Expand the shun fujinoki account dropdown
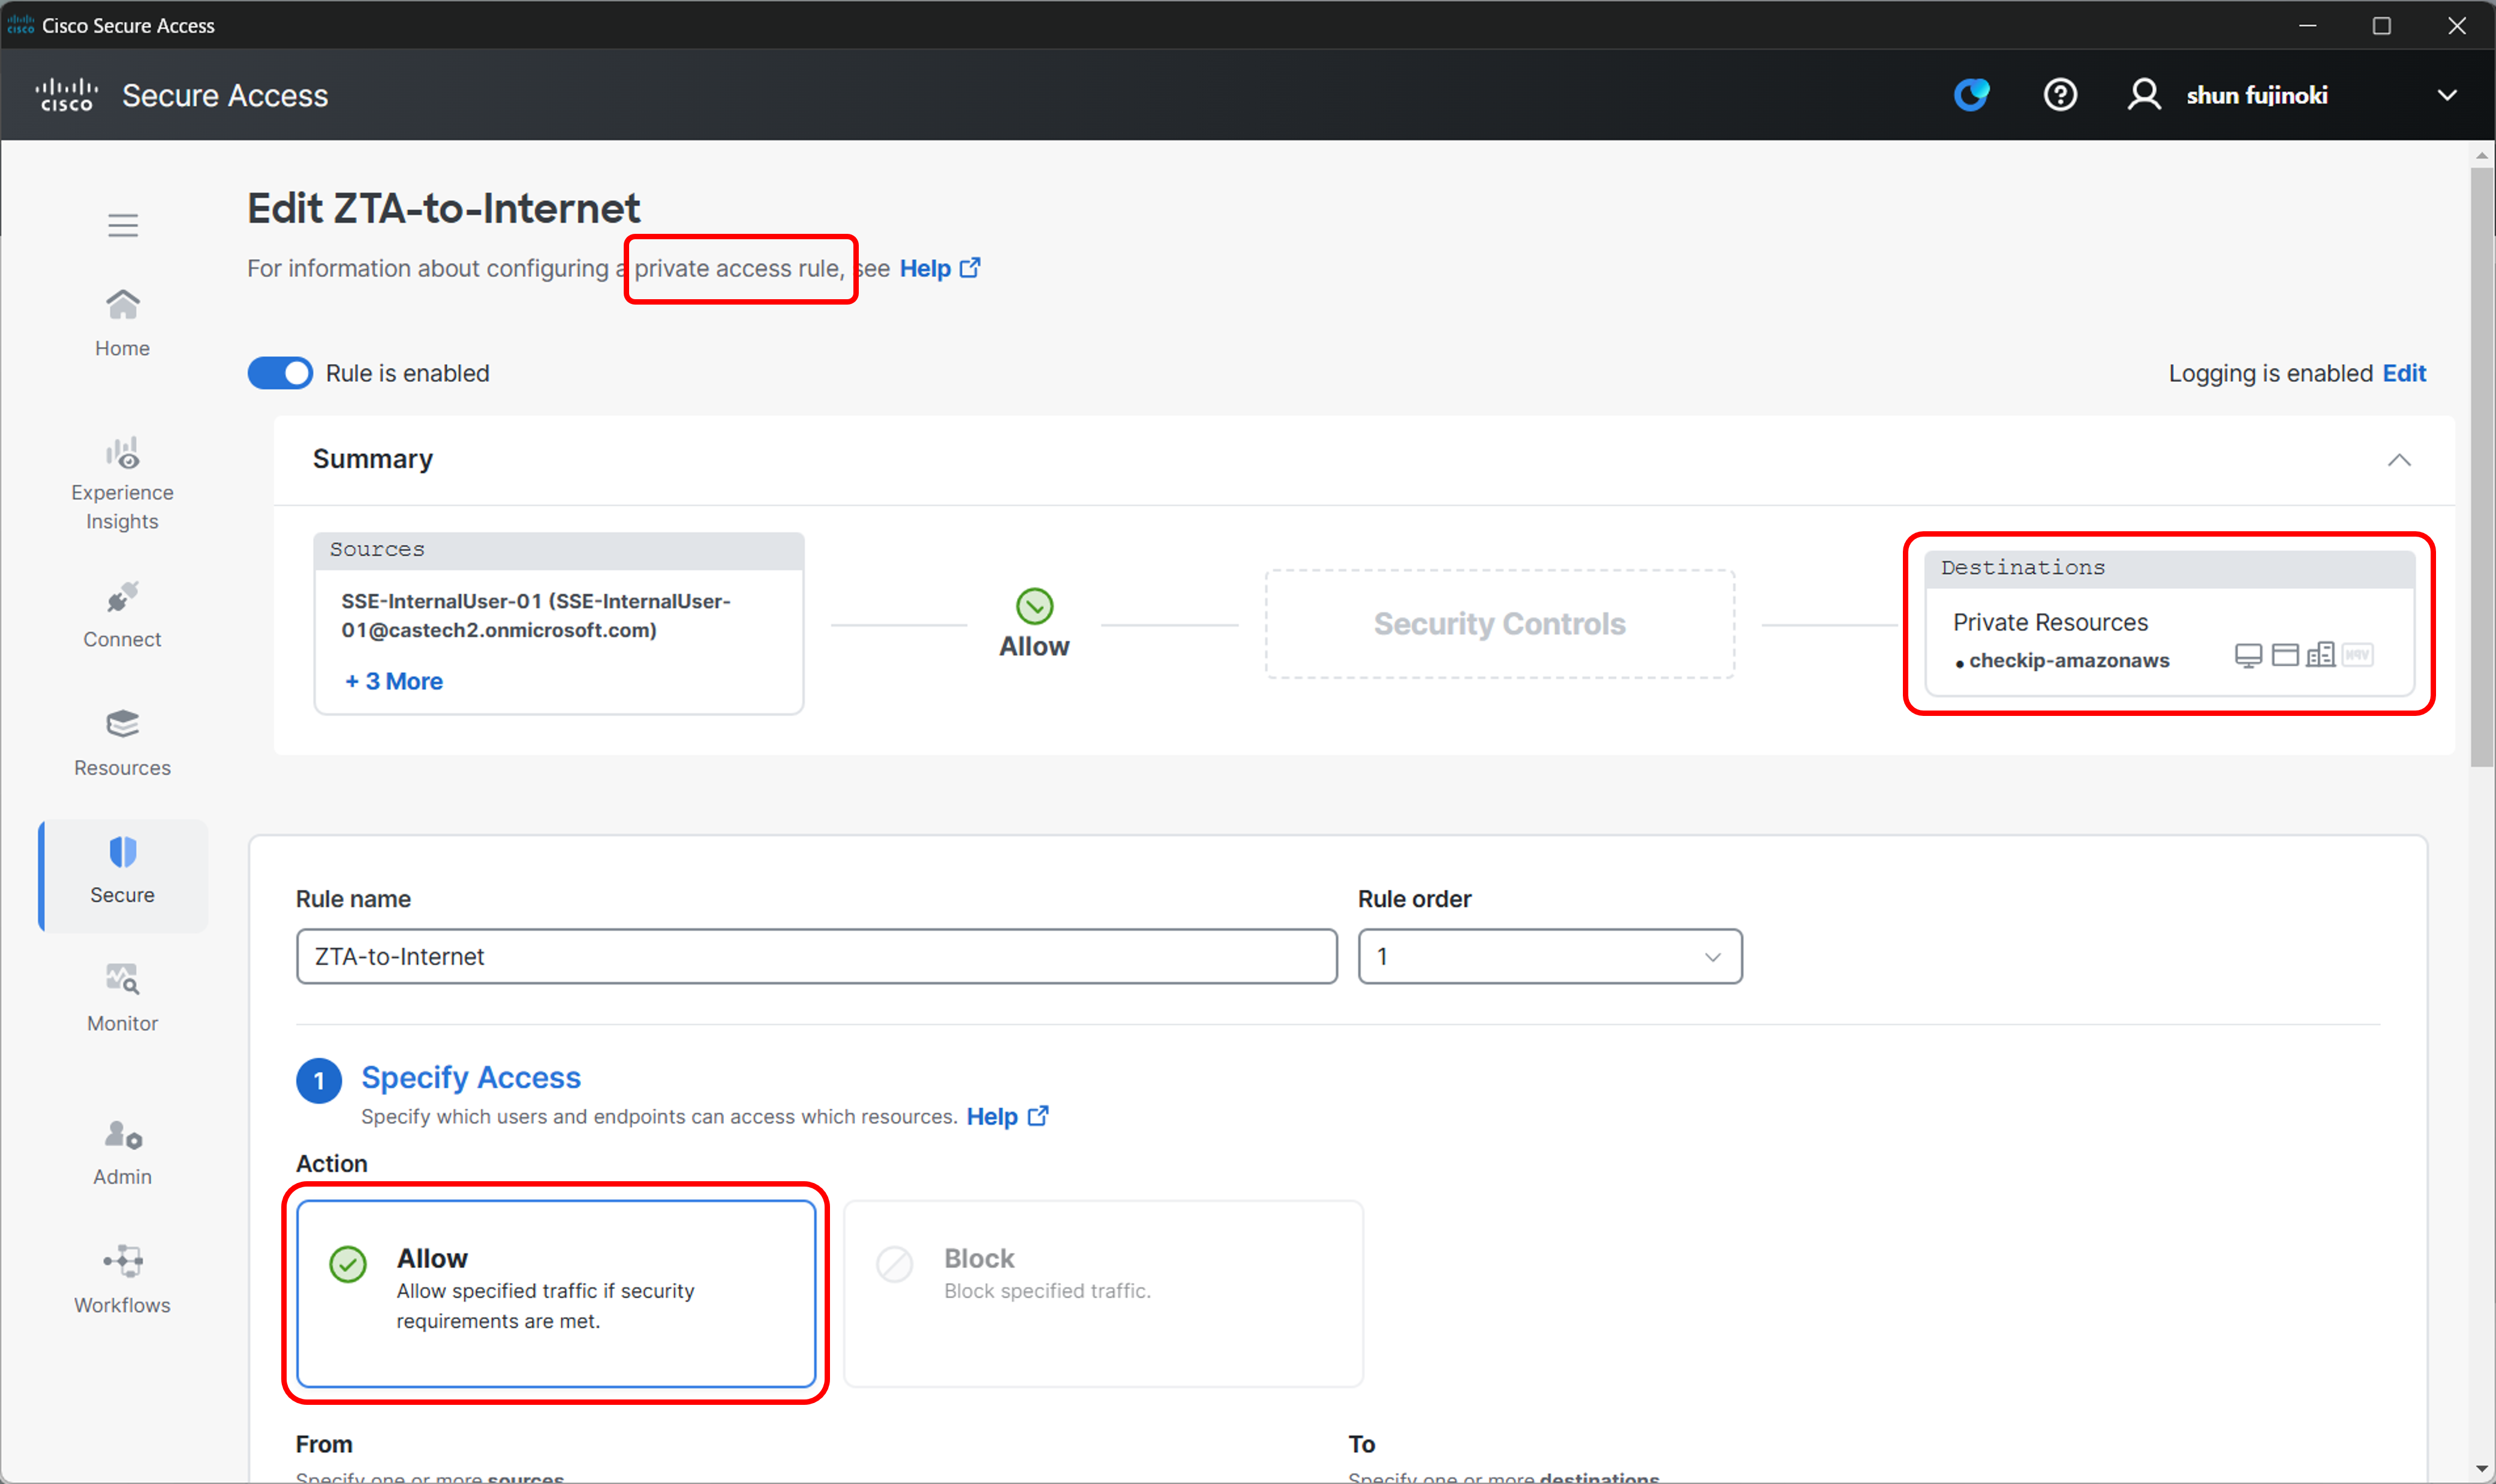This screenshot has height=1484, width=2496. point(2447,95)
